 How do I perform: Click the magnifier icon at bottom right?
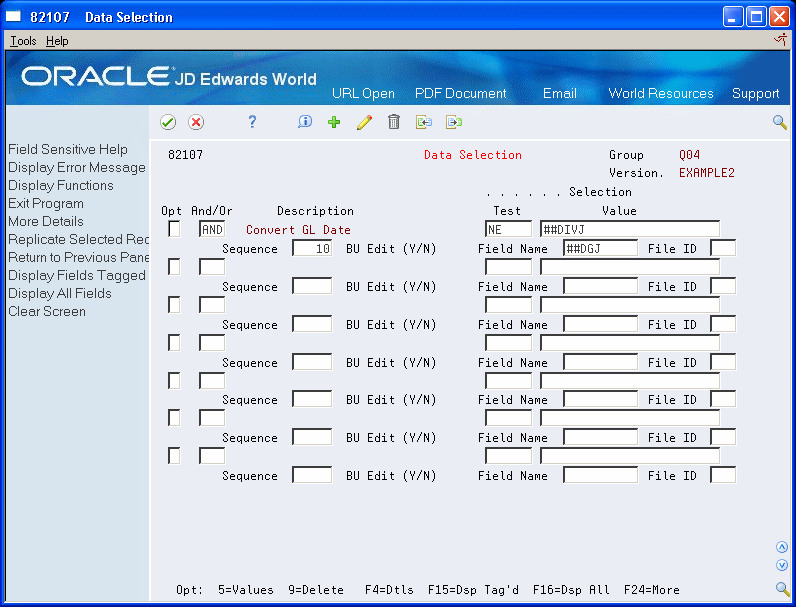(x=782, y=589)
